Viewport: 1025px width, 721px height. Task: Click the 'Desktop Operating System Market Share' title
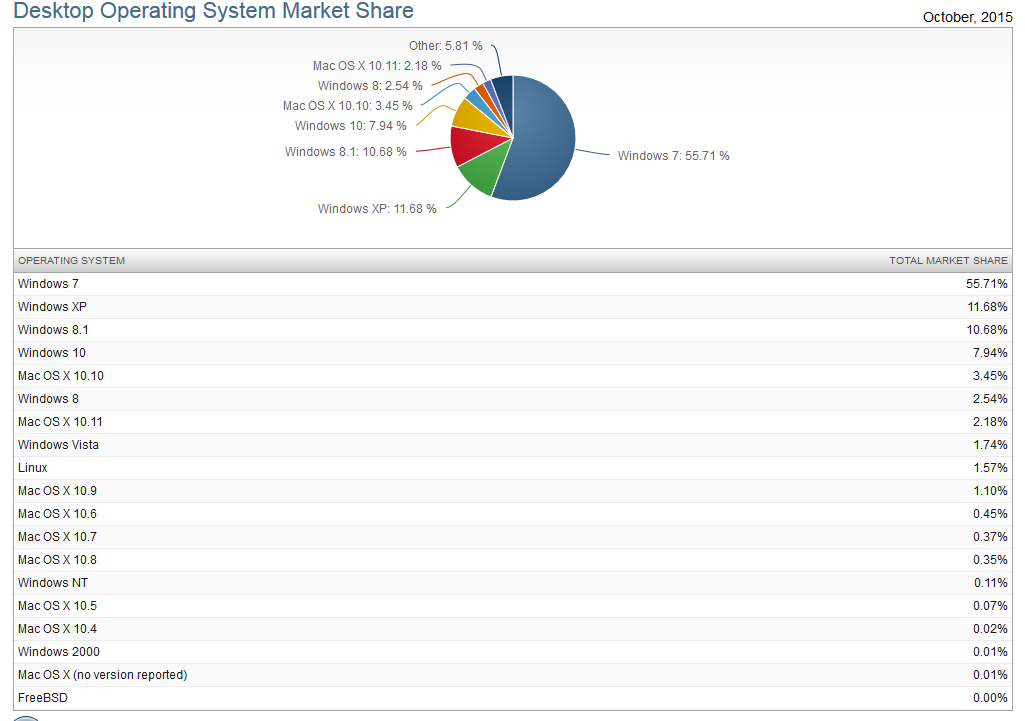point(214,10)
